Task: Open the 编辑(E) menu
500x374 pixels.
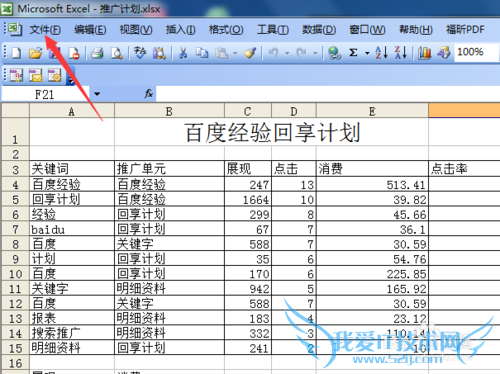Action: coord(90,30)
